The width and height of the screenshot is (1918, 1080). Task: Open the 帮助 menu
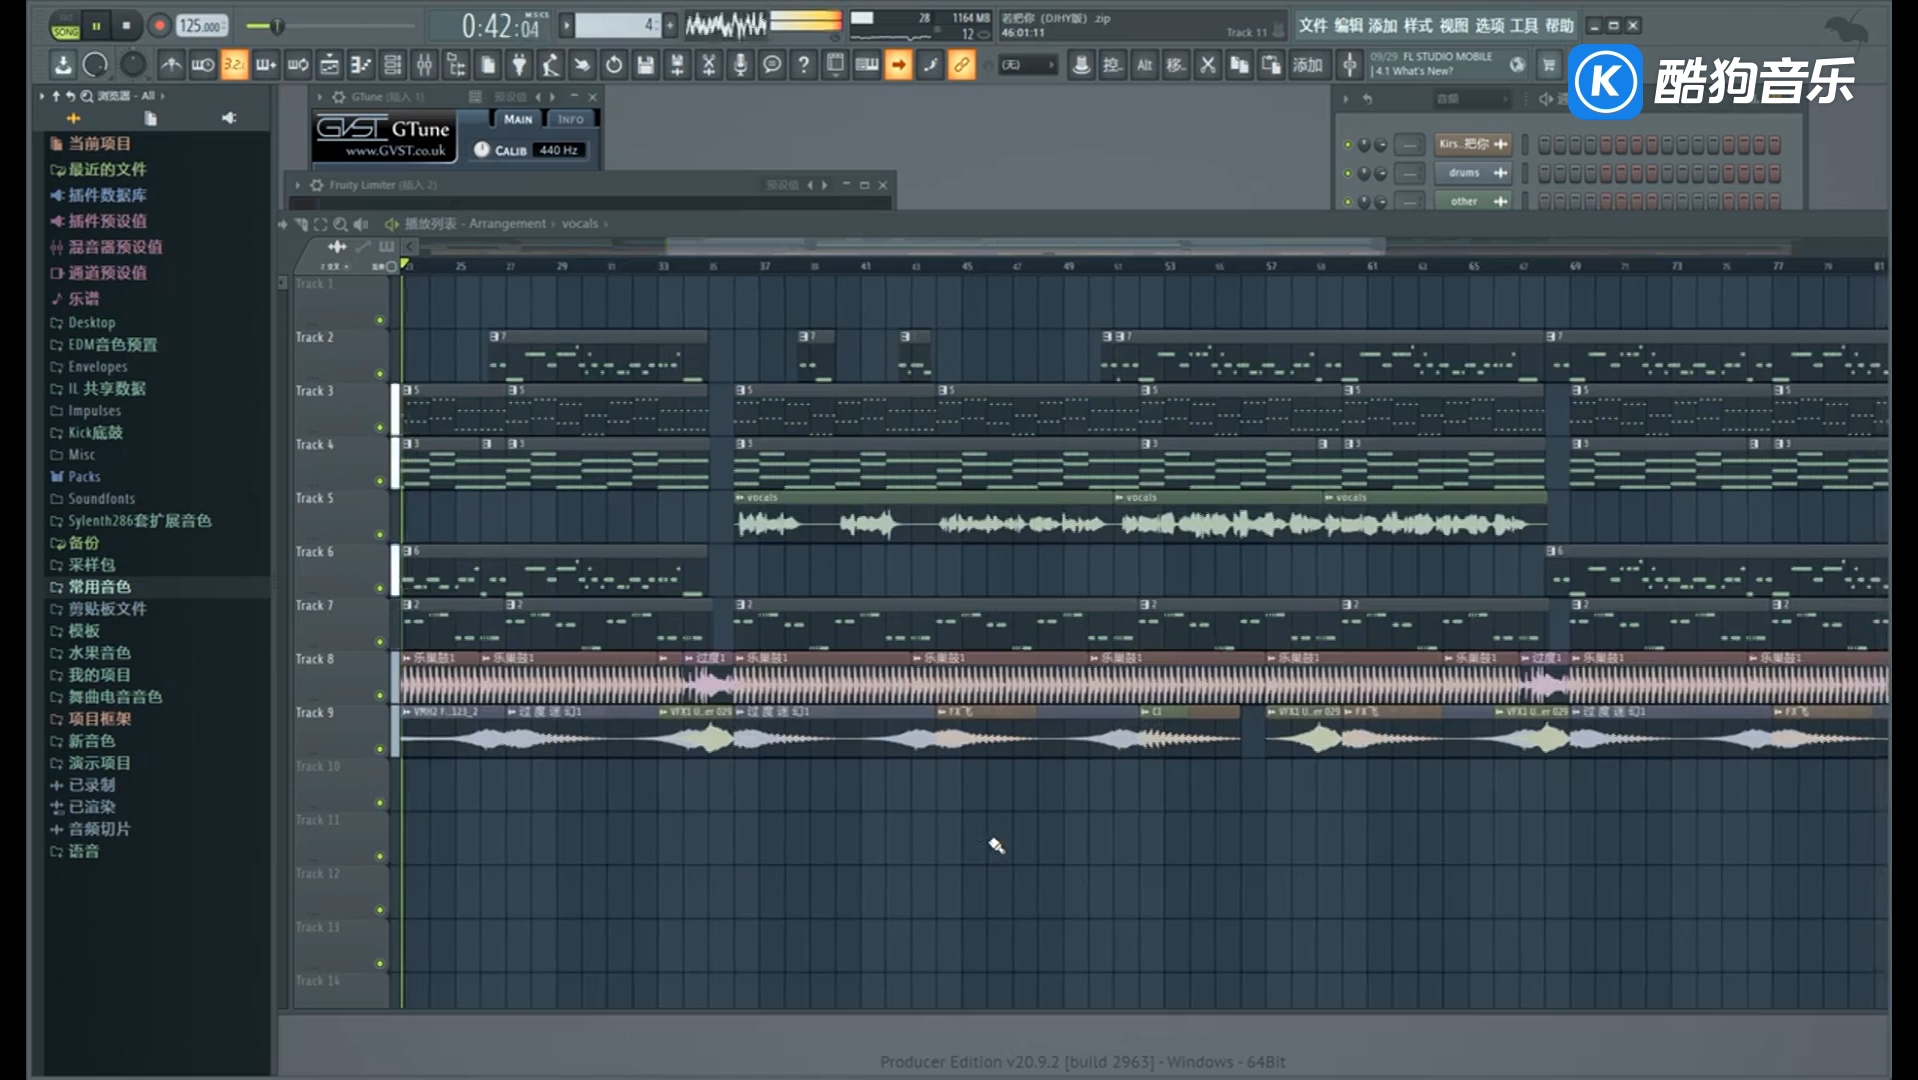point(1559,26)
